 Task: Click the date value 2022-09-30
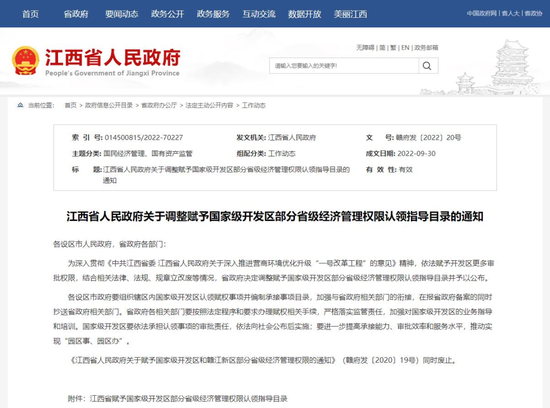(417, 153)
